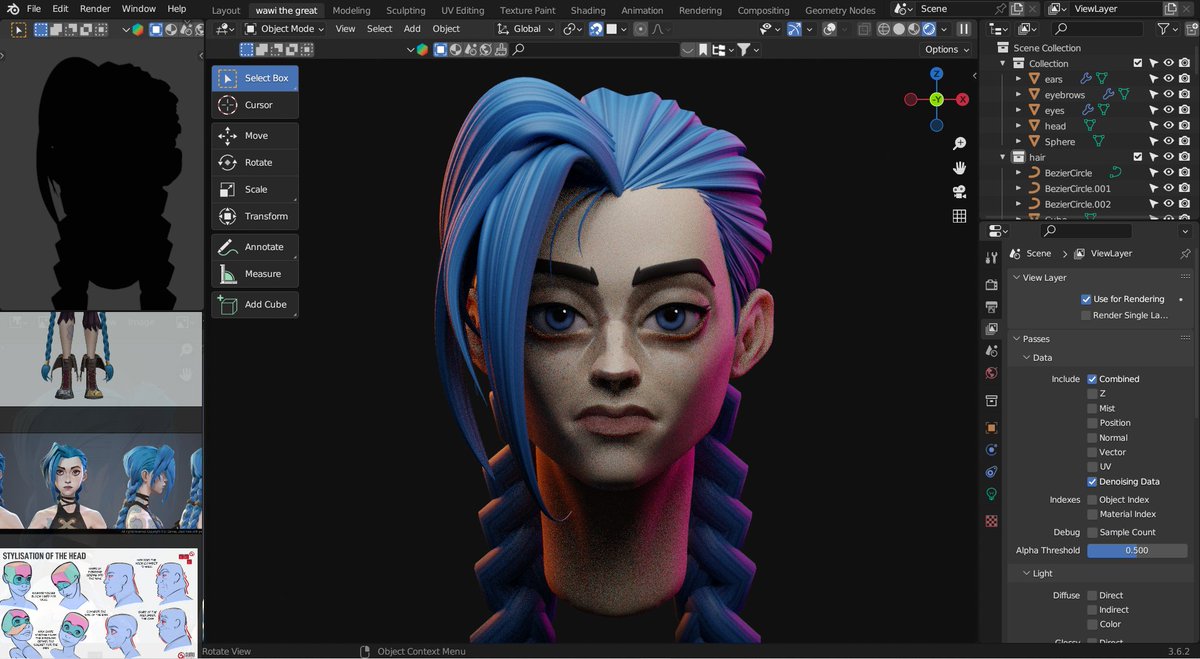
Task: Toggle the camera view icon
Action: pyautogui.click(x=960, y=192)
